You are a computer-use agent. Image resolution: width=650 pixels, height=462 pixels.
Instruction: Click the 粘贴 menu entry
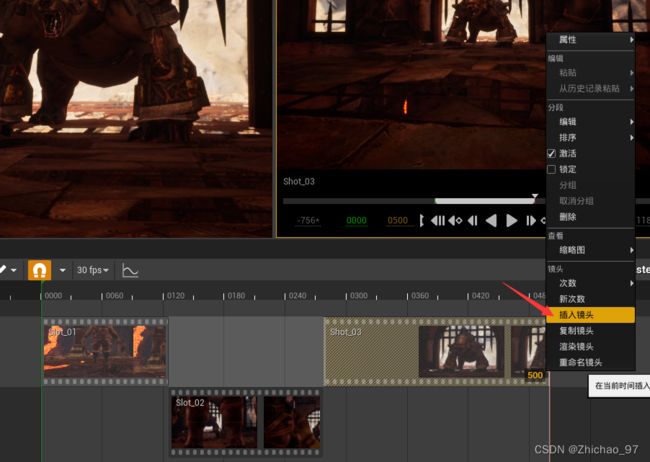pos(591,73)
